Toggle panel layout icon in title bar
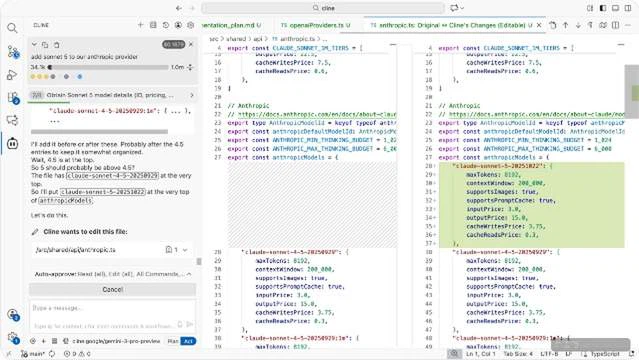 click(615, 8)
